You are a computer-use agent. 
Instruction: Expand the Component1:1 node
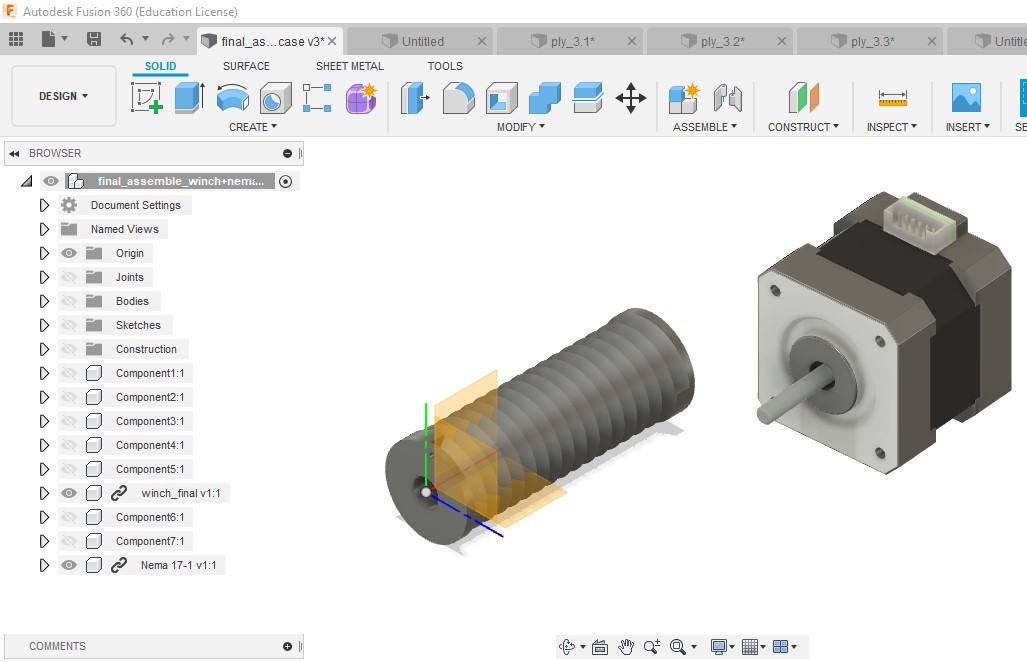click(44, 373)
